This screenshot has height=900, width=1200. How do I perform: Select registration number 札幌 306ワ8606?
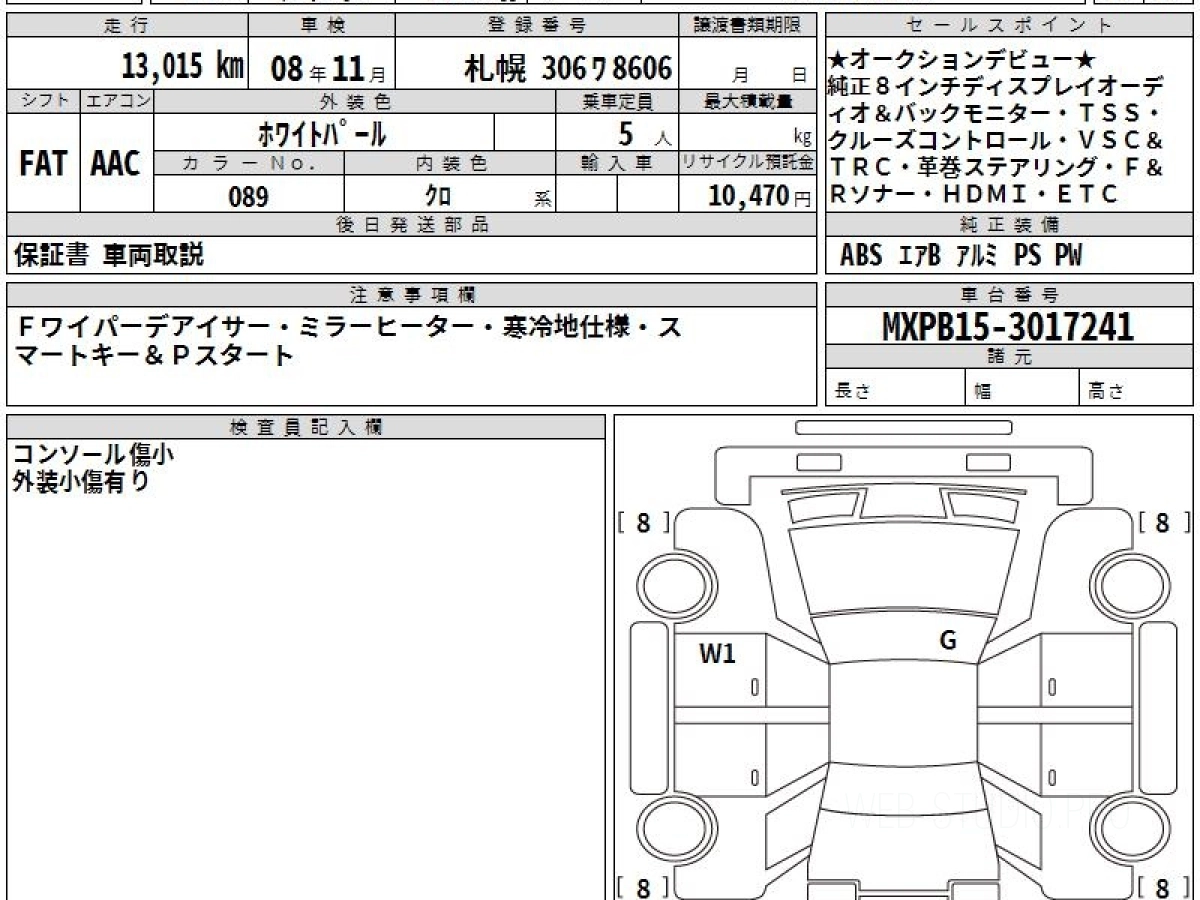coord(567,68)
